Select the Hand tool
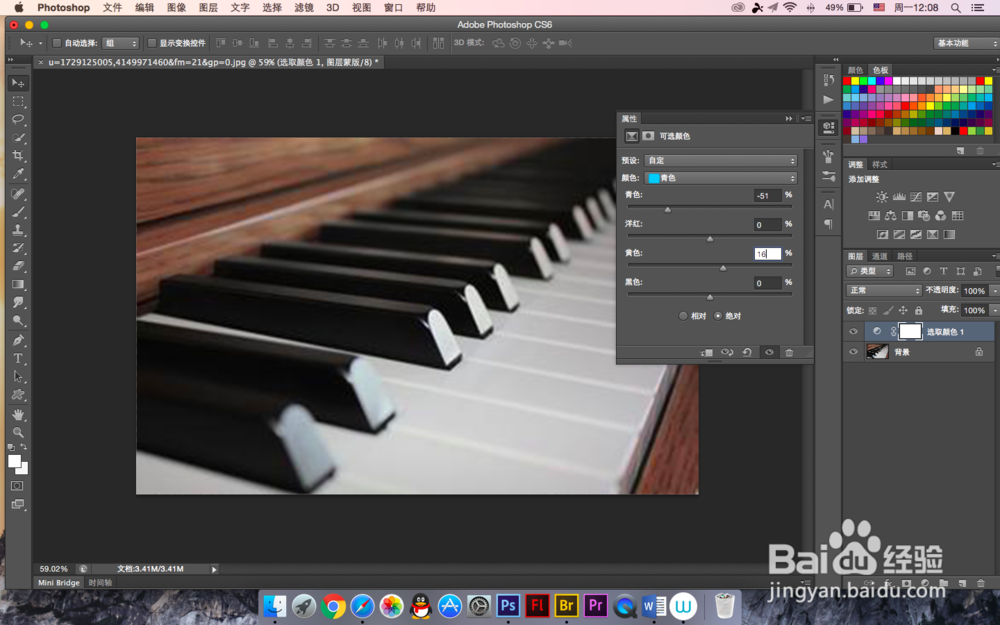This screenshot has height=625, width=1000. [18, 414]
